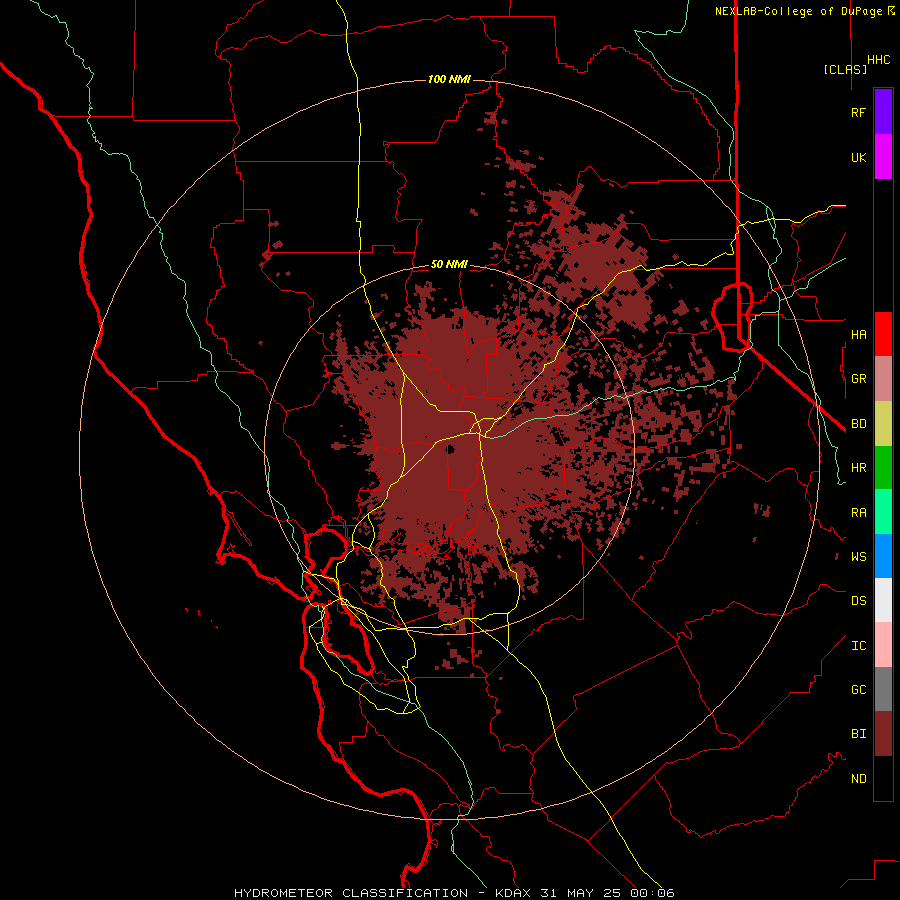
Task: Click the DS legend label
Action: 858,601
